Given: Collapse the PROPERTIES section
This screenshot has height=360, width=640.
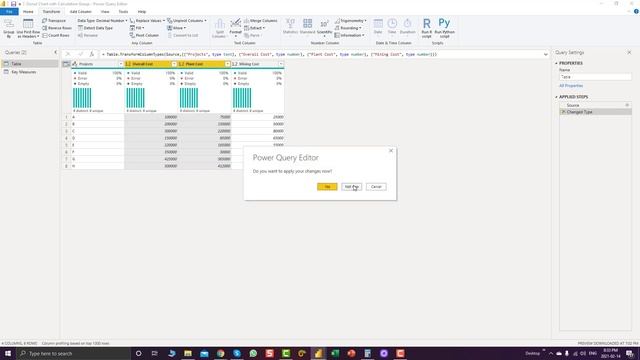Looking at the screenshot, I should [x=556, y=63].
